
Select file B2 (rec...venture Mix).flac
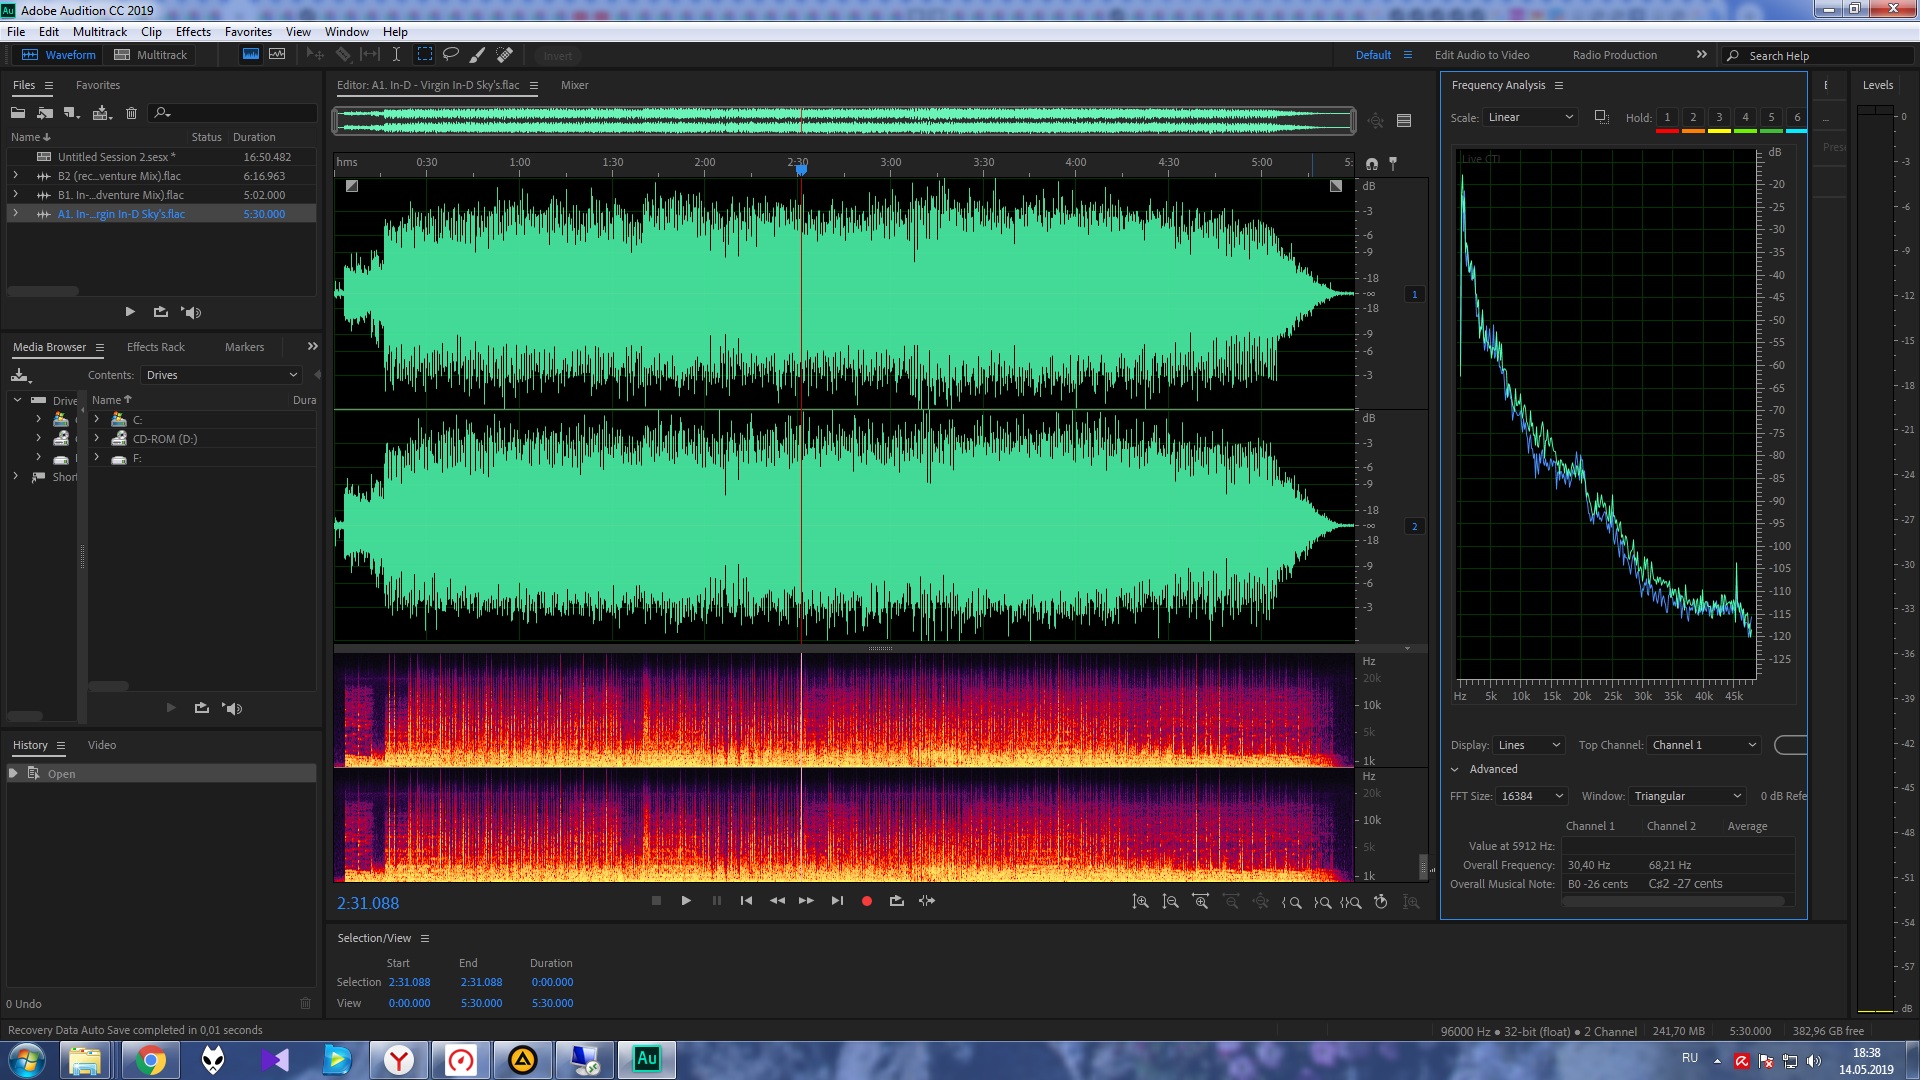coord(119,176)
